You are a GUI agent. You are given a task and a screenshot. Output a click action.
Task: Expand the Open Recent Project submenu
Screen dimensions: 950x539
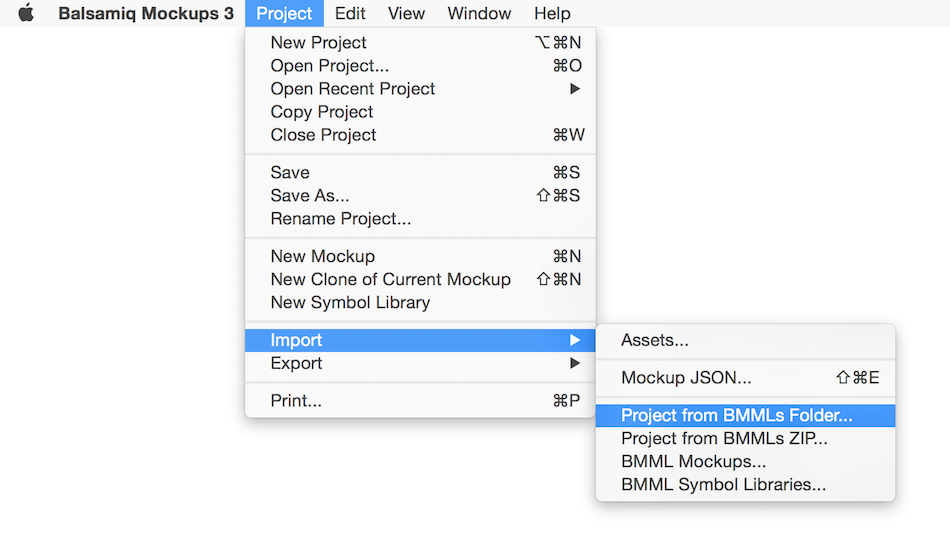pos(353,88)
